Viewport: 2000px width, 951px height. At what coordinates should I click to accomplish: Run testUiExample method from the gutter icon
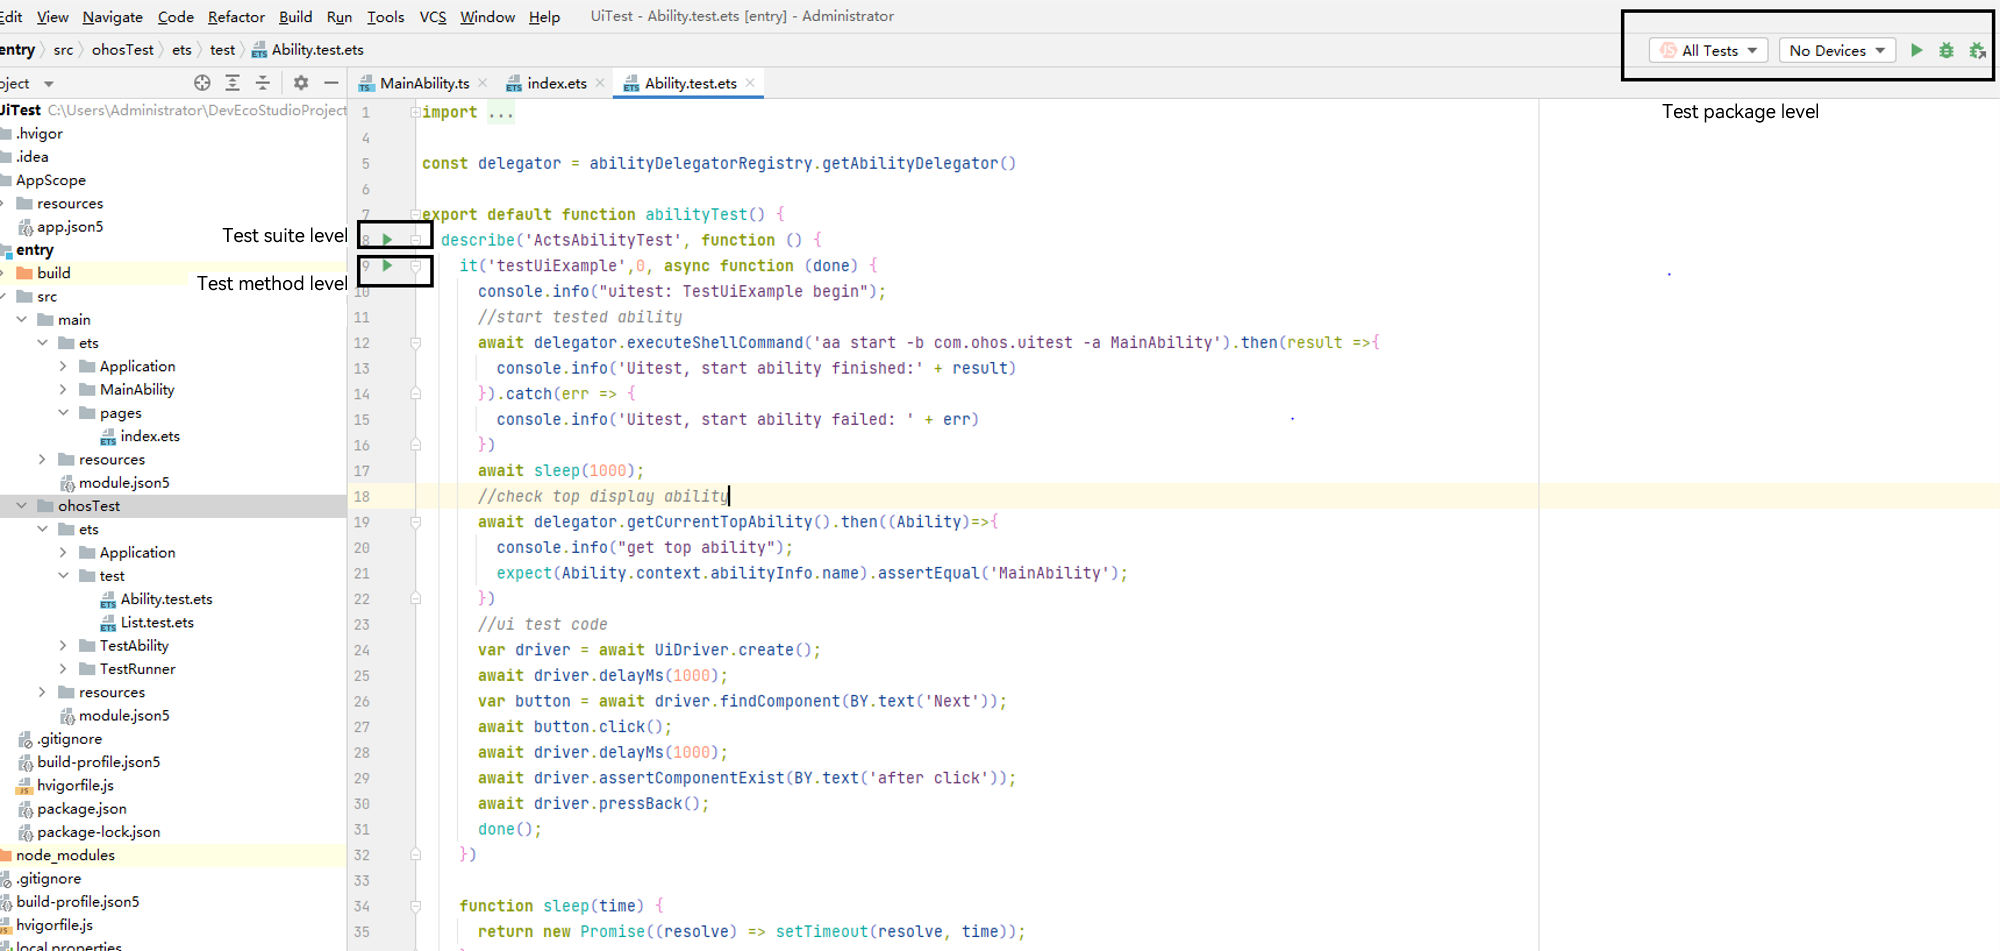point(386,266)
